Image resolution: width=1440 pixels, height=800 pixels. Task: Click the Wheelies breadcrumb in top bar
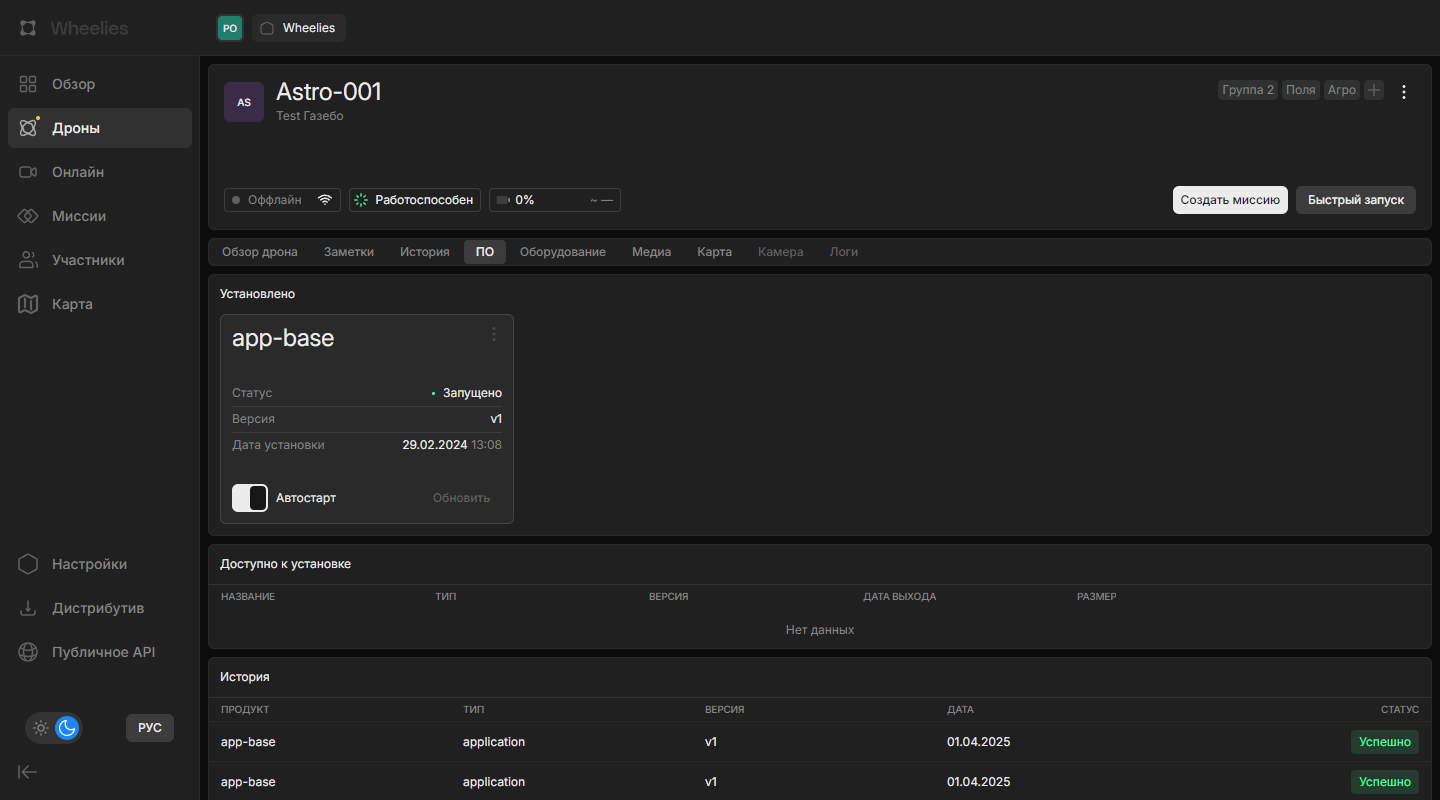pyautogui.click(x=298, y=28)
